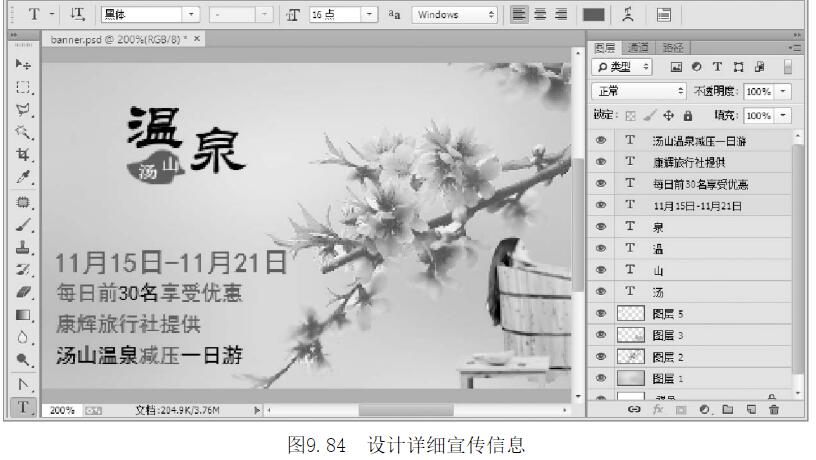Click the delete layer trash icon
Image resolution: width=816 pixels, height=460 pixels.
[773, 410]
